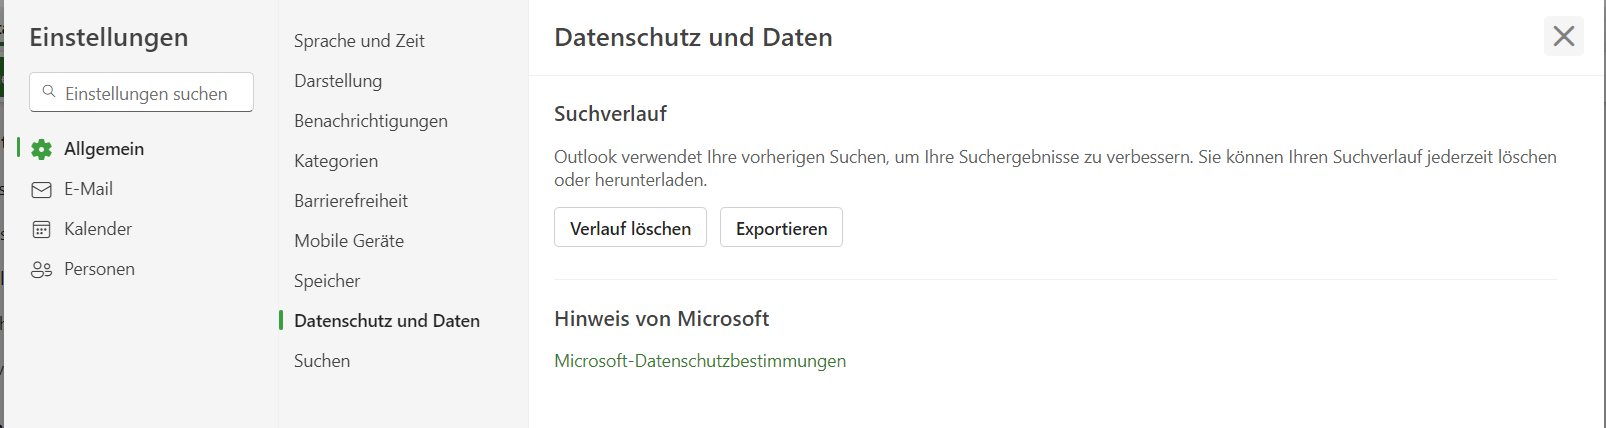Open Barrierefreiheit options
The width and height of the screenshot is (1606, 428).
(351, 201)
